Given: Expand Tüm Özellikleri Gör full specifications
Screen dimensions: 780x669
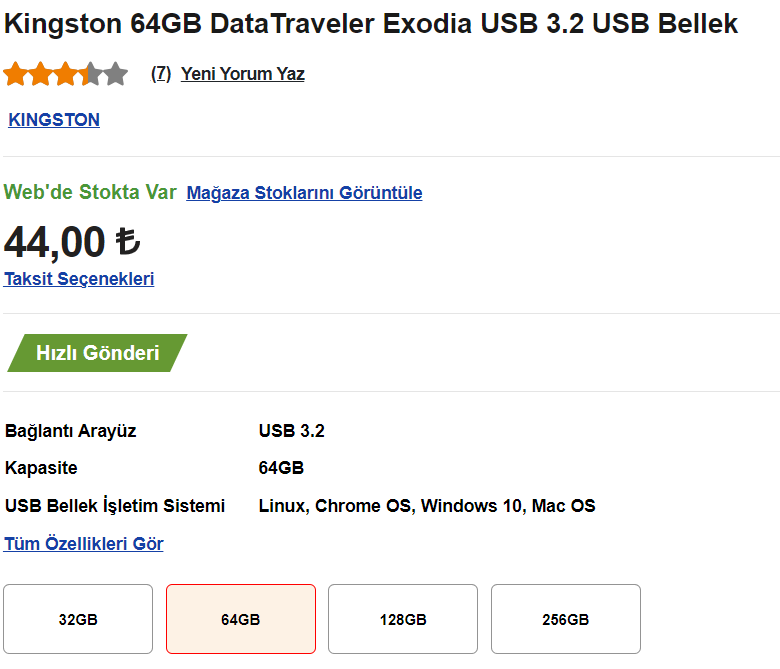Looking at the screenshot, I should [x=84, y=543].
